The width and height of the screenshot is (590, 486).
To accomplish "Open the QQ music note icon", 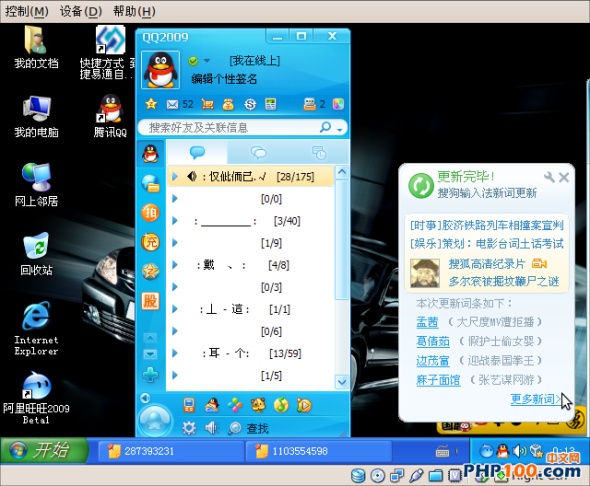I will (281, 405).
